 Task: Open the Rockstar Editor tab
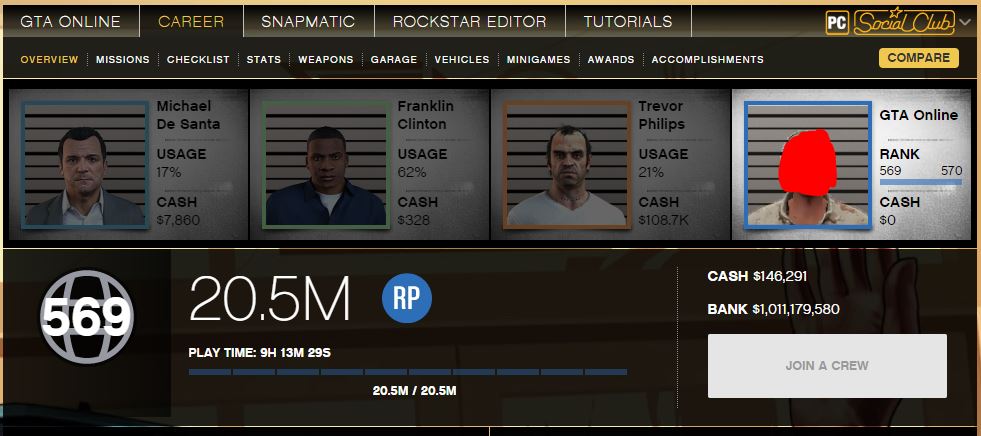[x=469, y=21]
